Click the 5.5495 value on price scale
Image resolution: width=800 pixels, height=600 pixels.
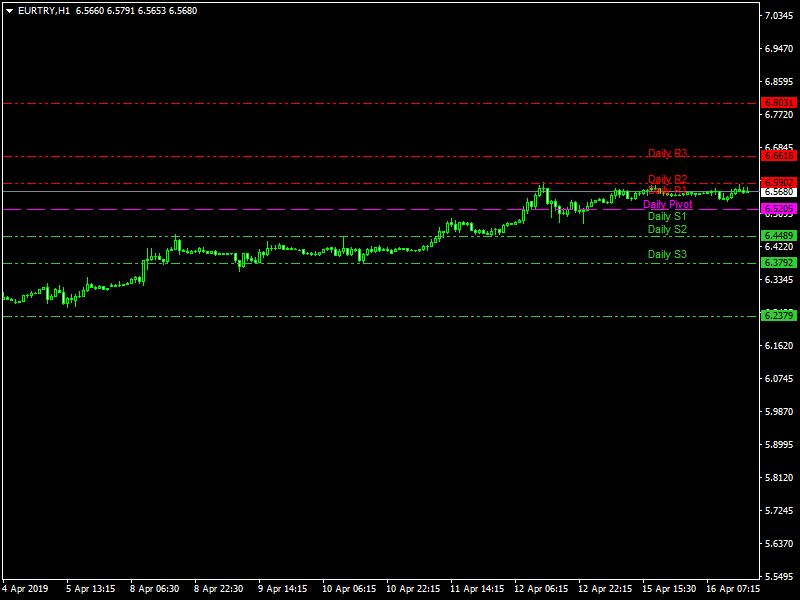pos(779,577)
